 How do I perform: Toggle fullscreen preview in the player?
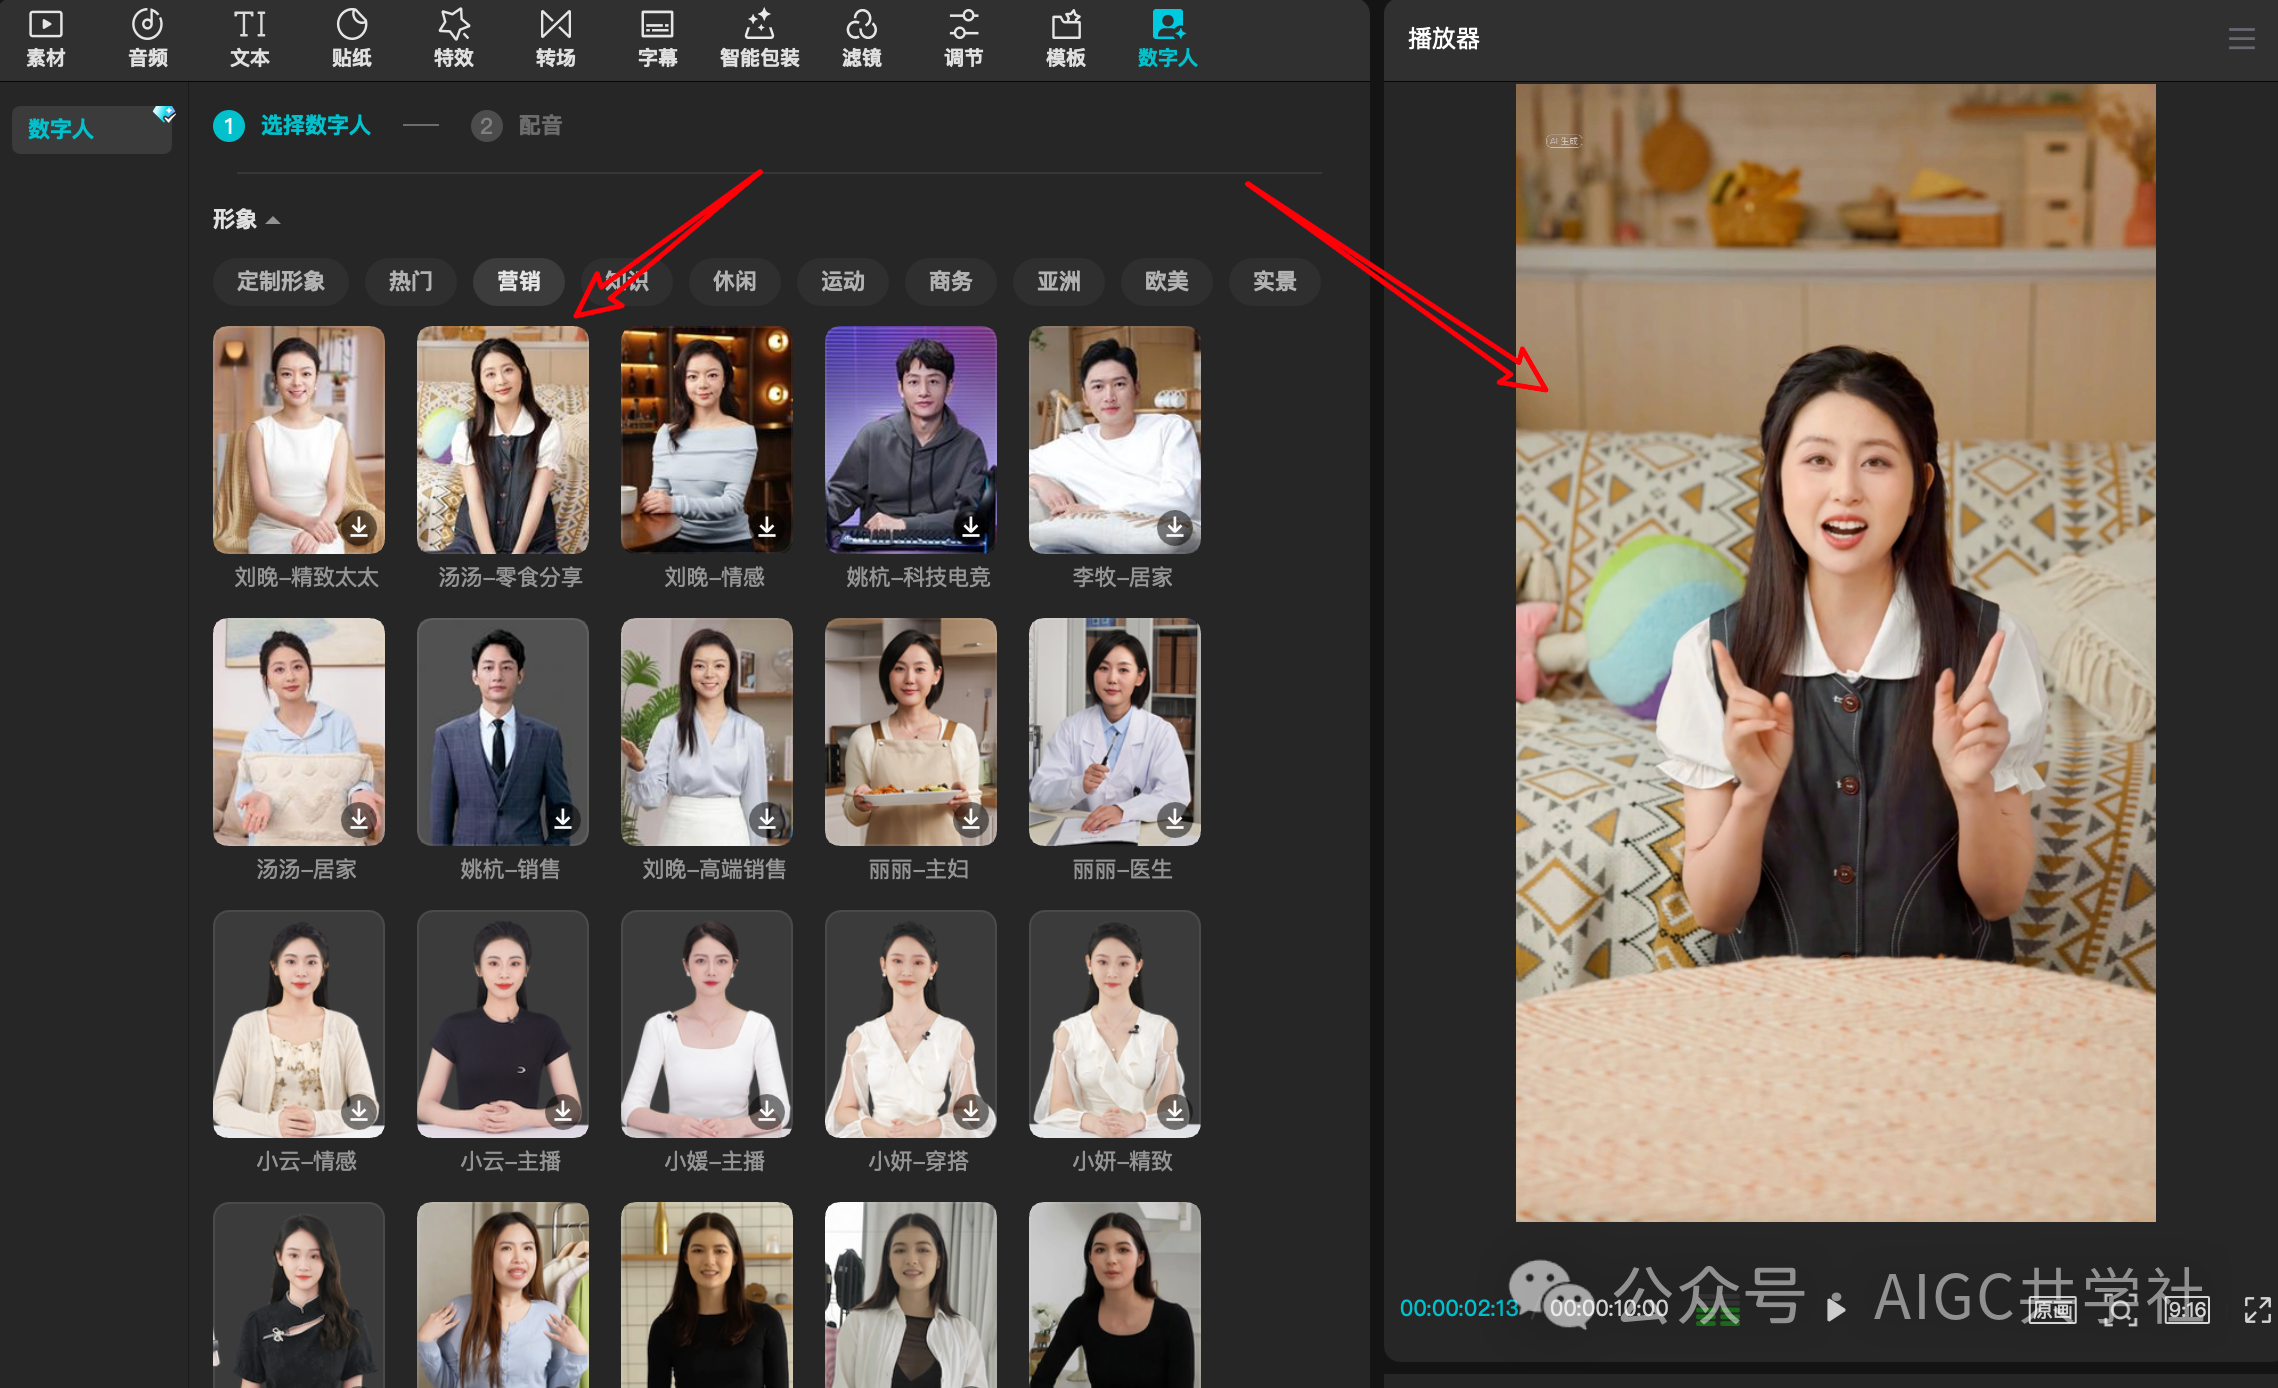tap(2257, 1310)
